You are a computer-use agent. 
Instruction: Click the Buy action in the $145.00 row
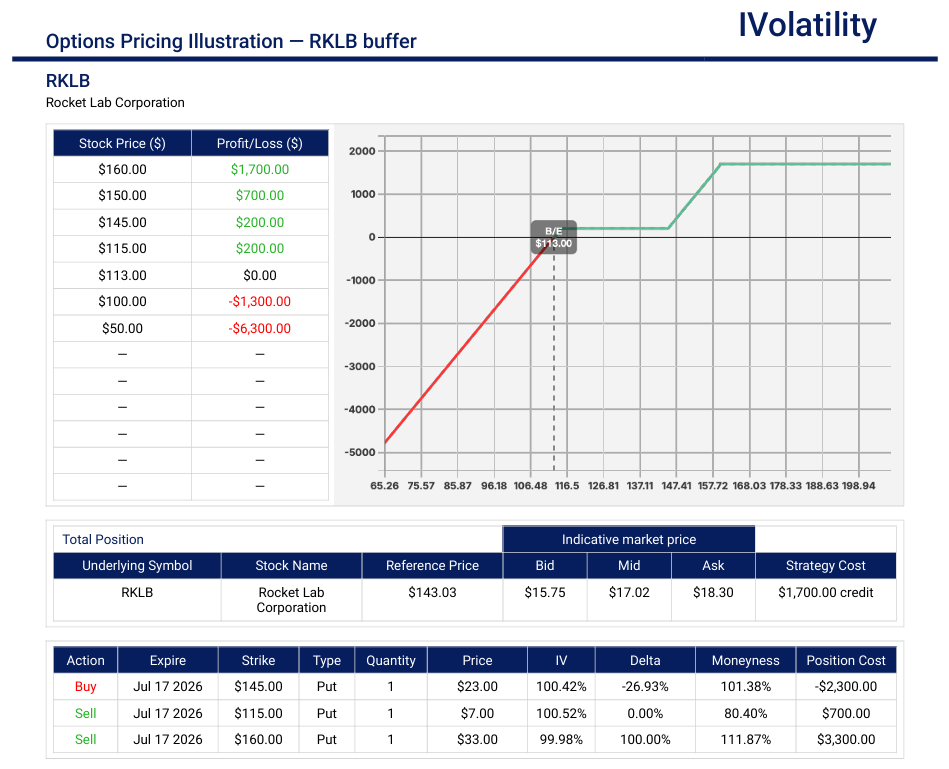click(85, 687)
